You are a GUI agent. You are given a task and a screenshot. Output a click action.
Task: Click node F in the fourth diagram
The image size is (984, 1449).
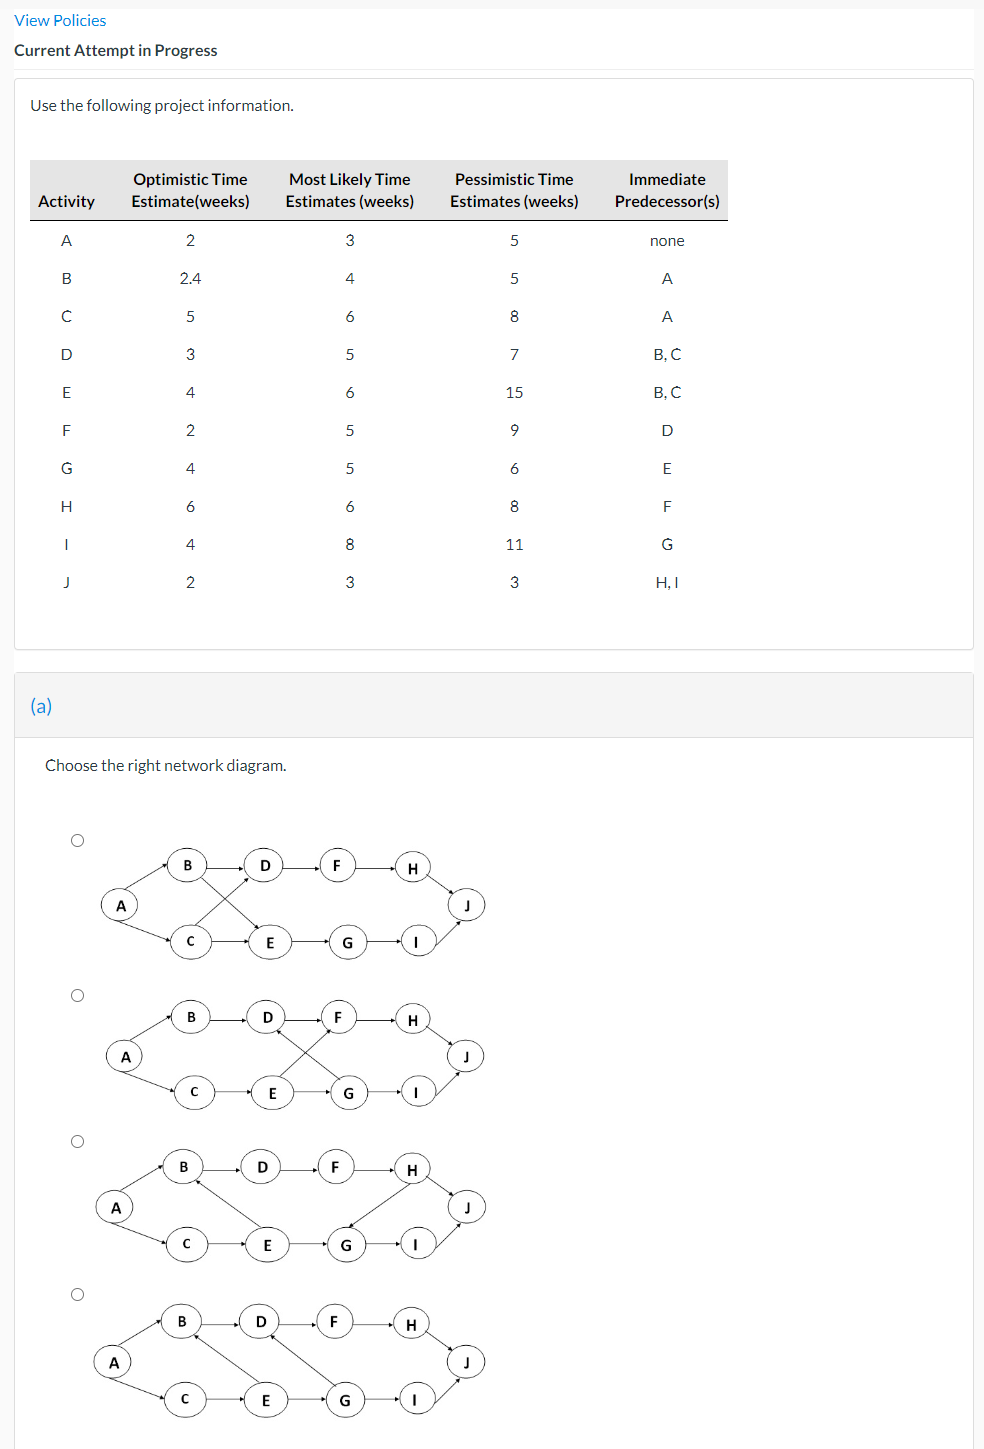point(334,1322)
